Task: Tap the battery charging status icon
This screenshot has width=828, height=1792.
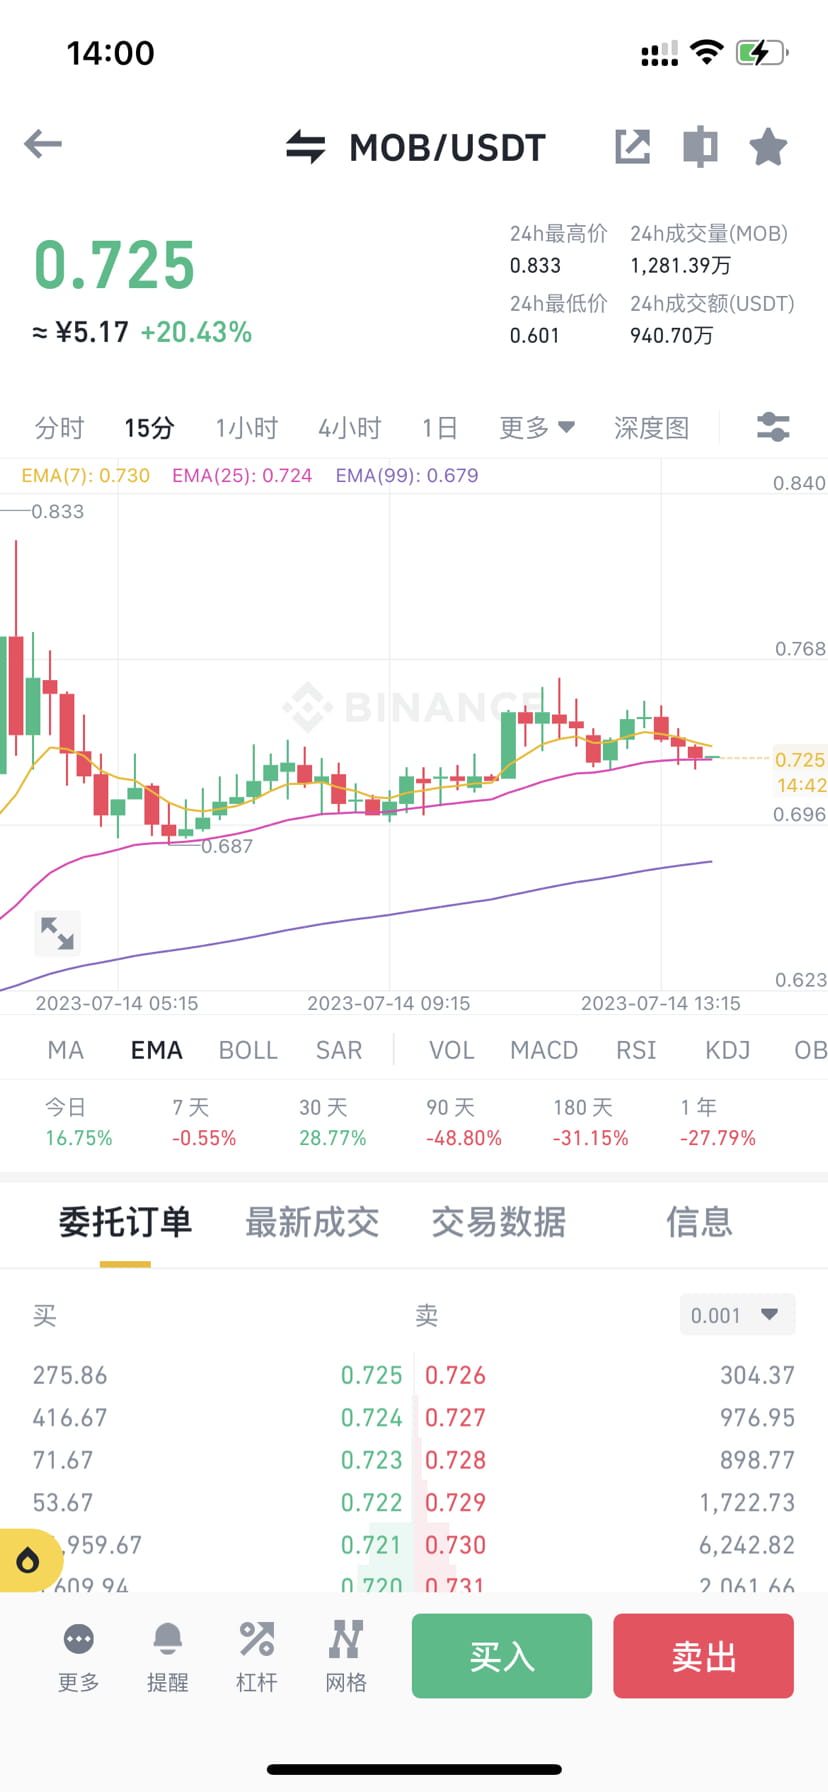Action: [762, 53]
